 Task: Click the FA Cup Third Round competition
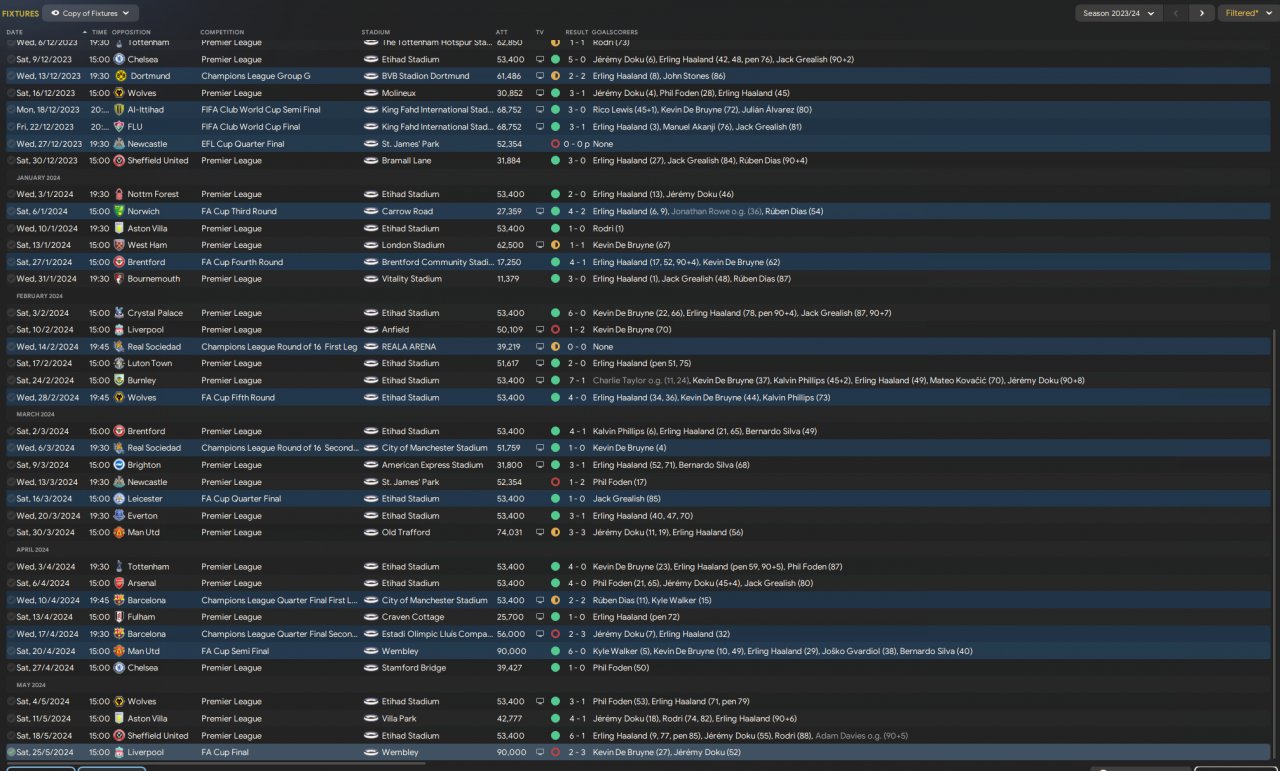point(239,211)
